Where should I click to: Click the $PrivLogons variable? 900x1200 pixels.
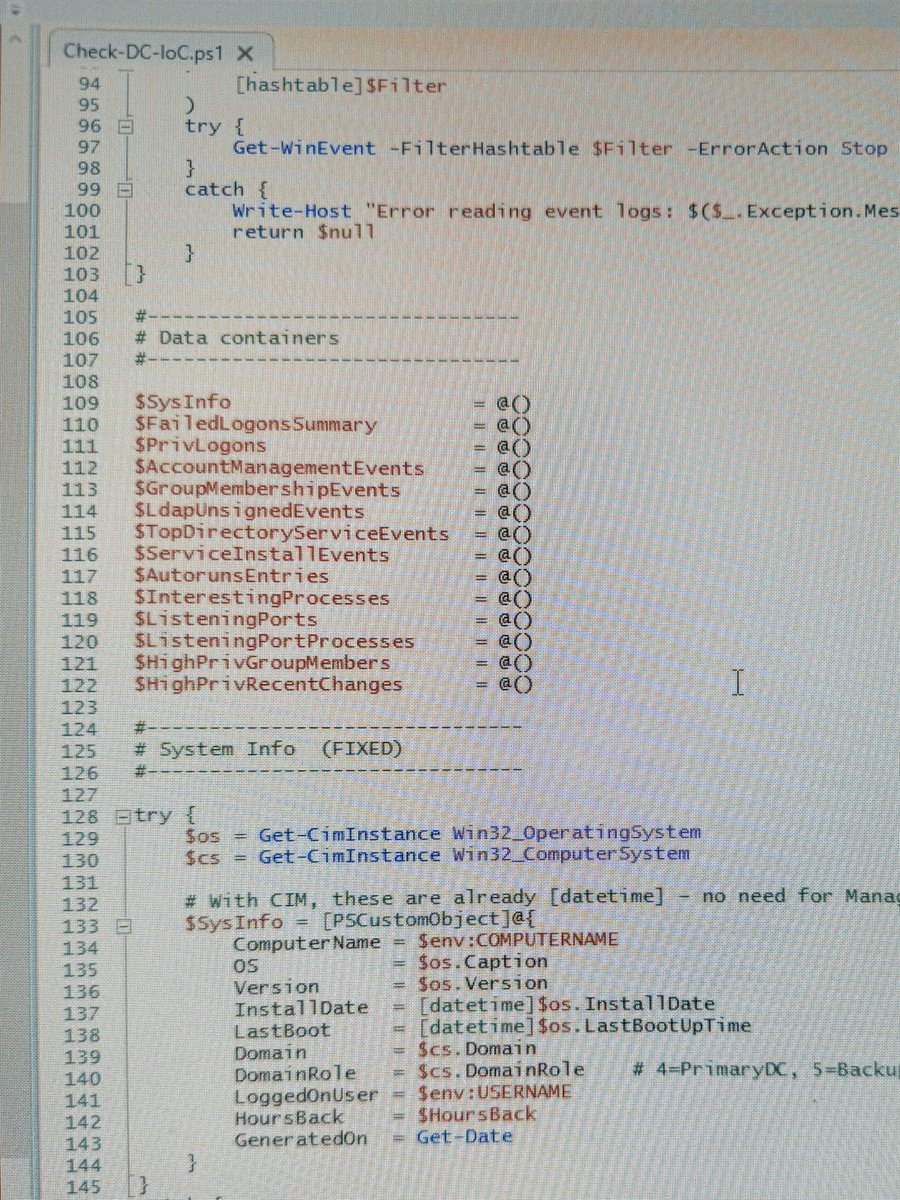click(x=200, y=445)
